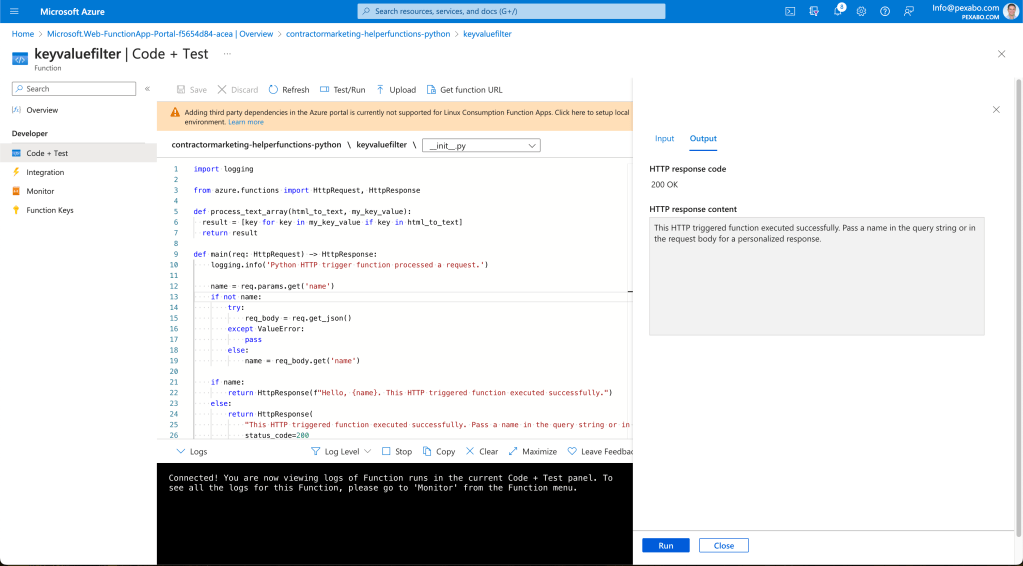Viewport: 1023px width, 566px height.
Task: Click code line 12 name = req.params.get
Action: click(x=273, y=286)
